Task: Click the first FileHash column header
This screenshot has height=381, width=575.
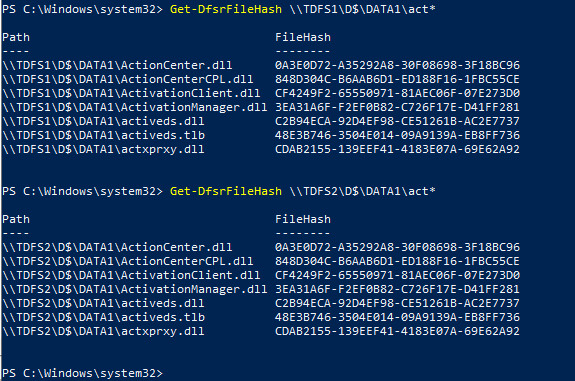Action: (x=303, y=37)
